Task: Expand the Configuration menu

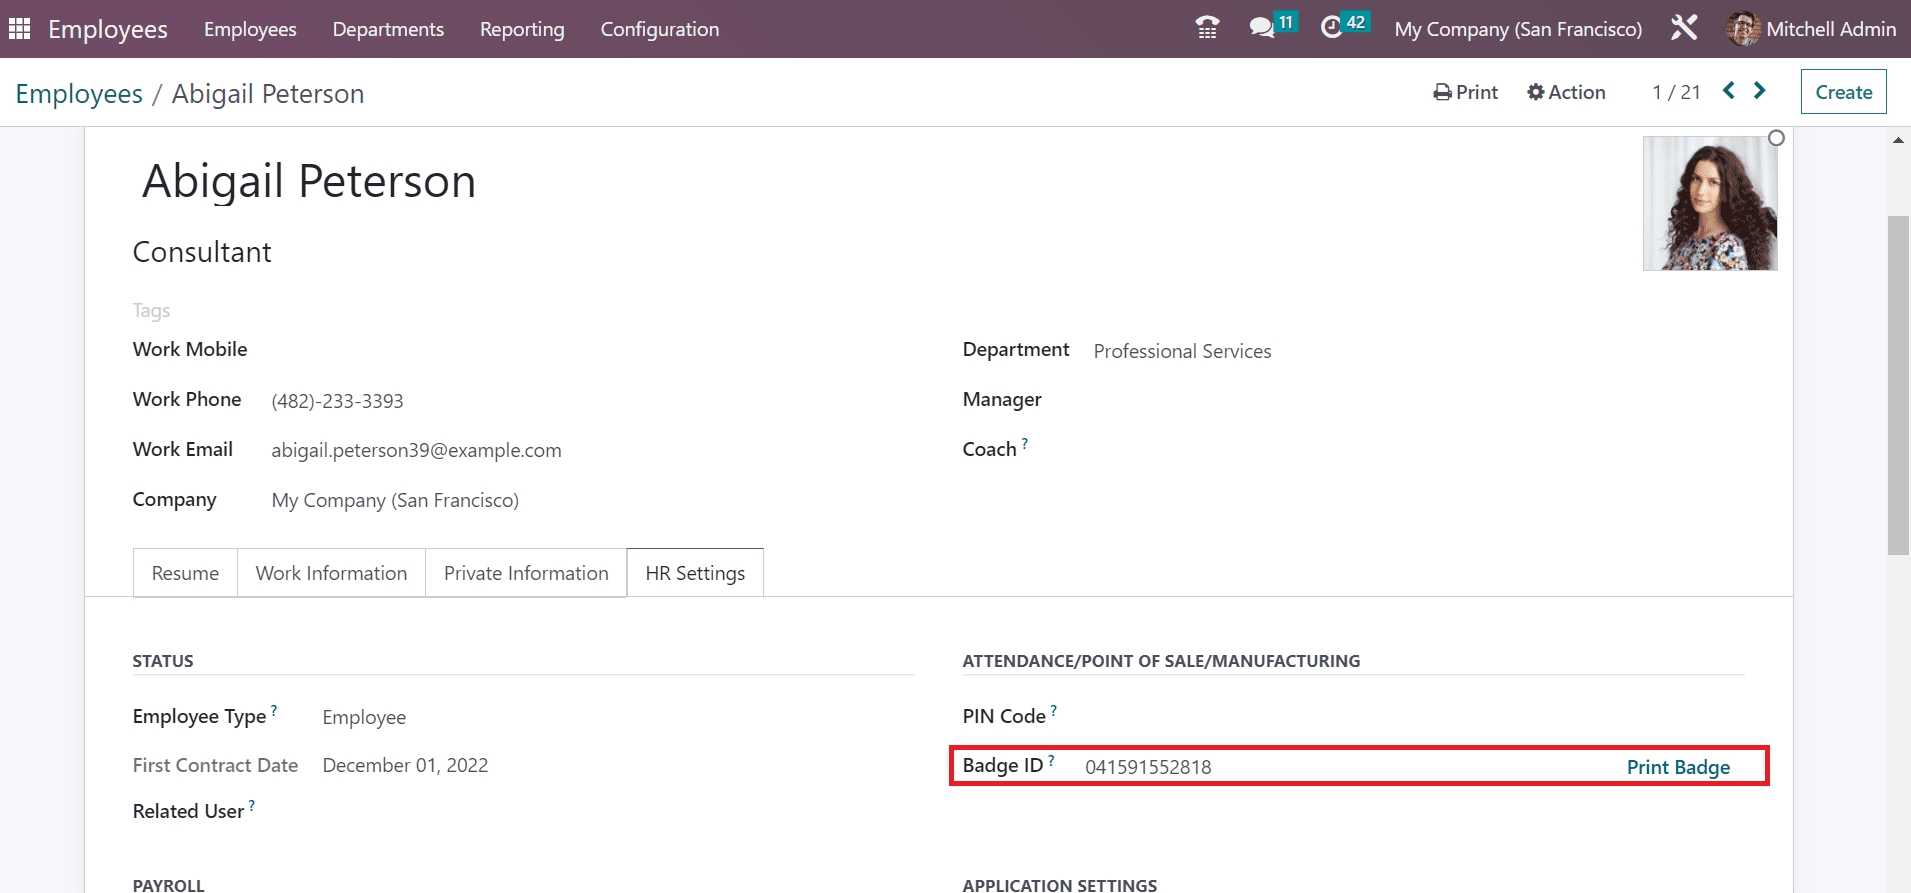Action: 659,29
